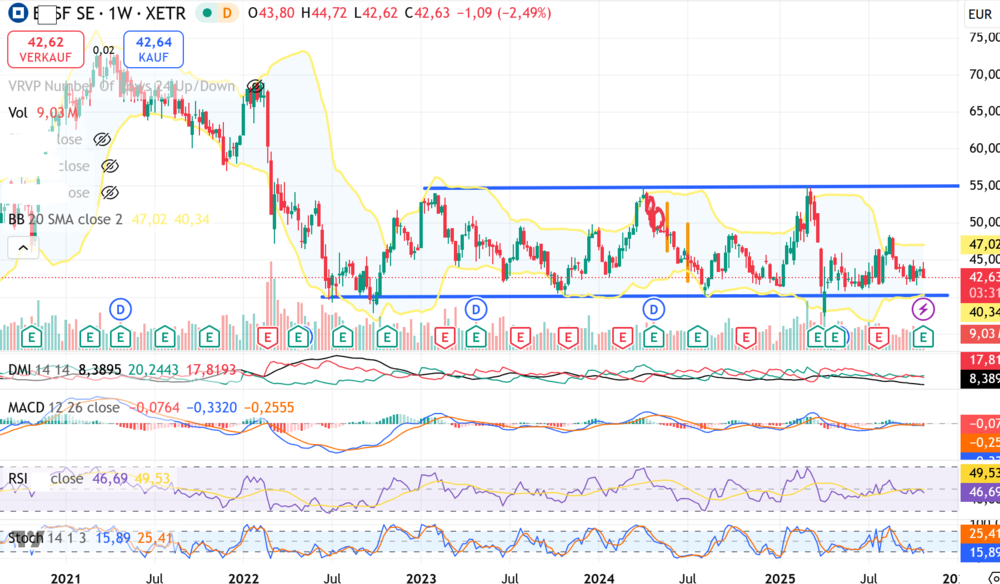This screenshot has width=1000, height=584.
Task: Click the green E earnings badge at far right
Action: click(921, 337)
